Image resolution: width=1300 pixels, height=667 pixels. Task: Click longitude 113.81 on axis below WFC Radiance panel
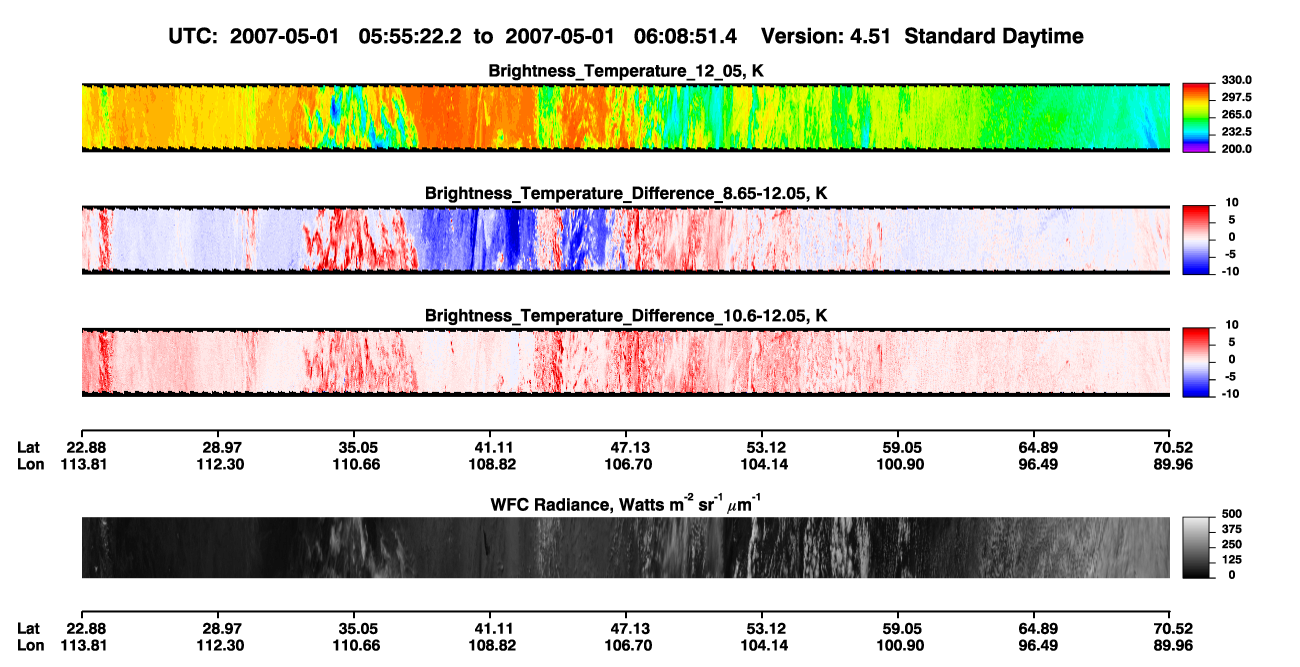(86, 645)
